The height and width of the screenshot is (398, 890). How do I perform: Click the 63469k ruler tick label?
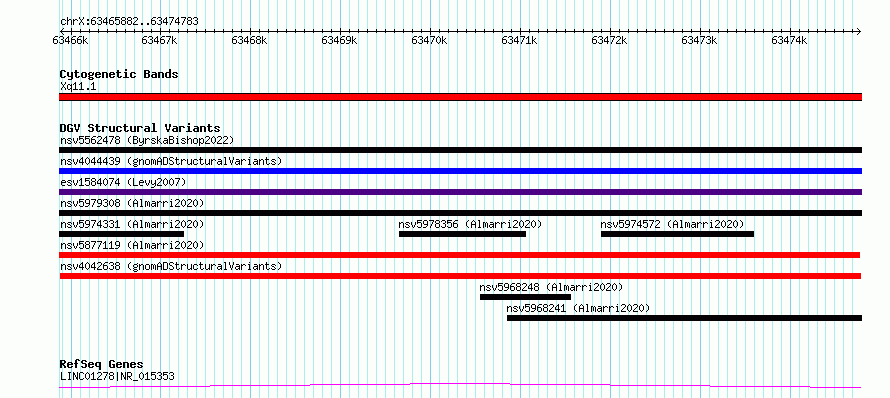click(340, 40)
